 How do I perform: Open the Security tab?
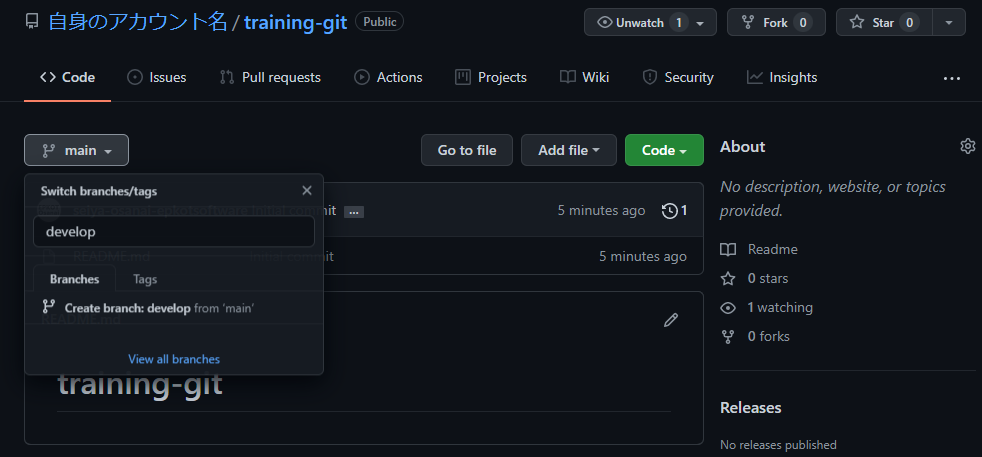(678, 78)
